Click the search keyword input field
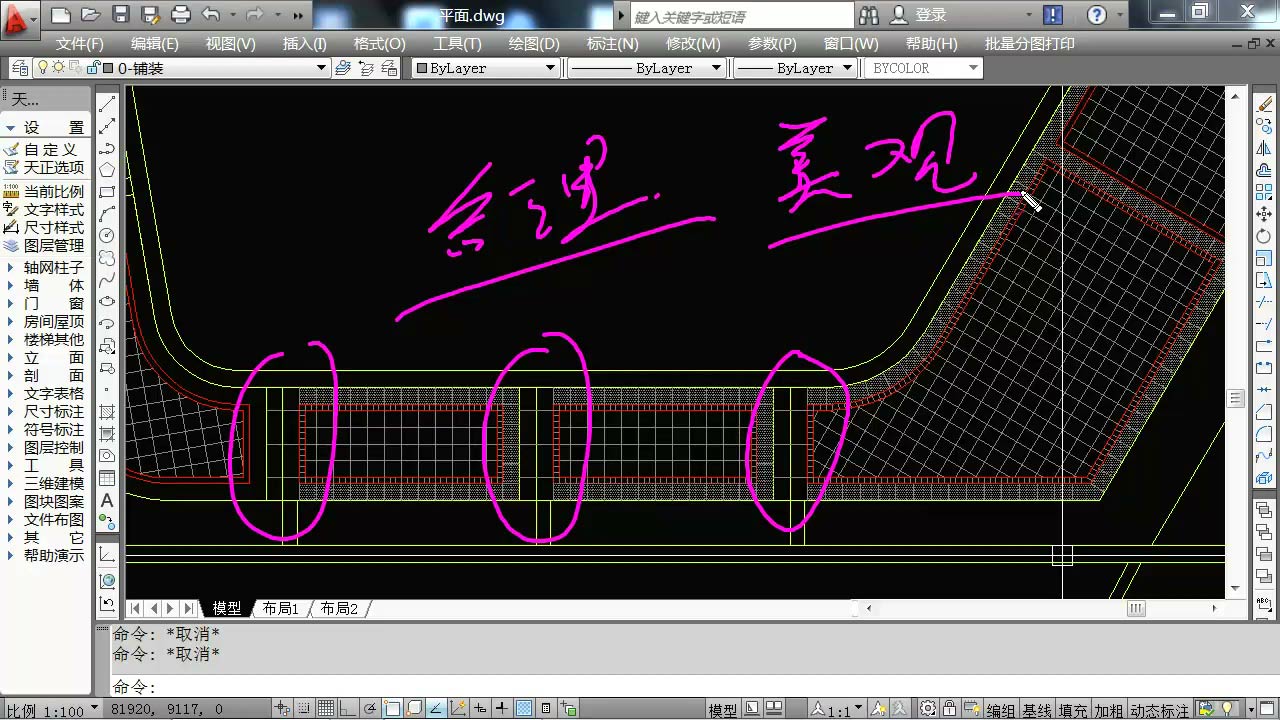Screen dimensions: 1280x720 743,16
